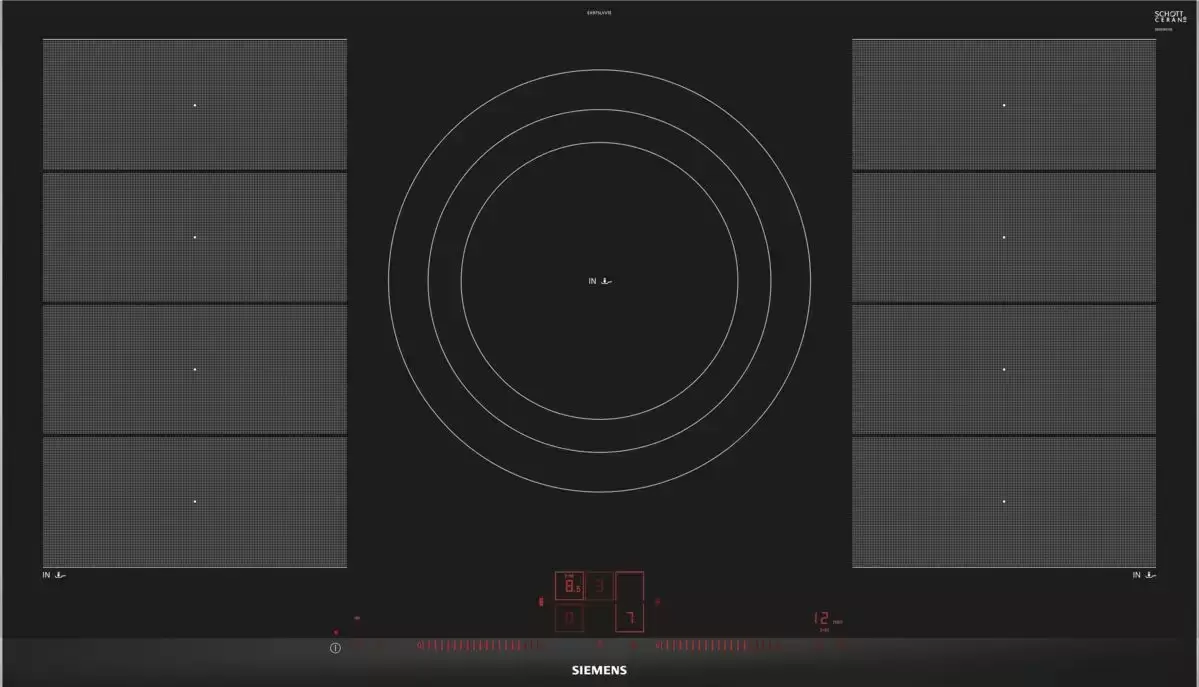Select the zone display showing 3

pos(599,587)
